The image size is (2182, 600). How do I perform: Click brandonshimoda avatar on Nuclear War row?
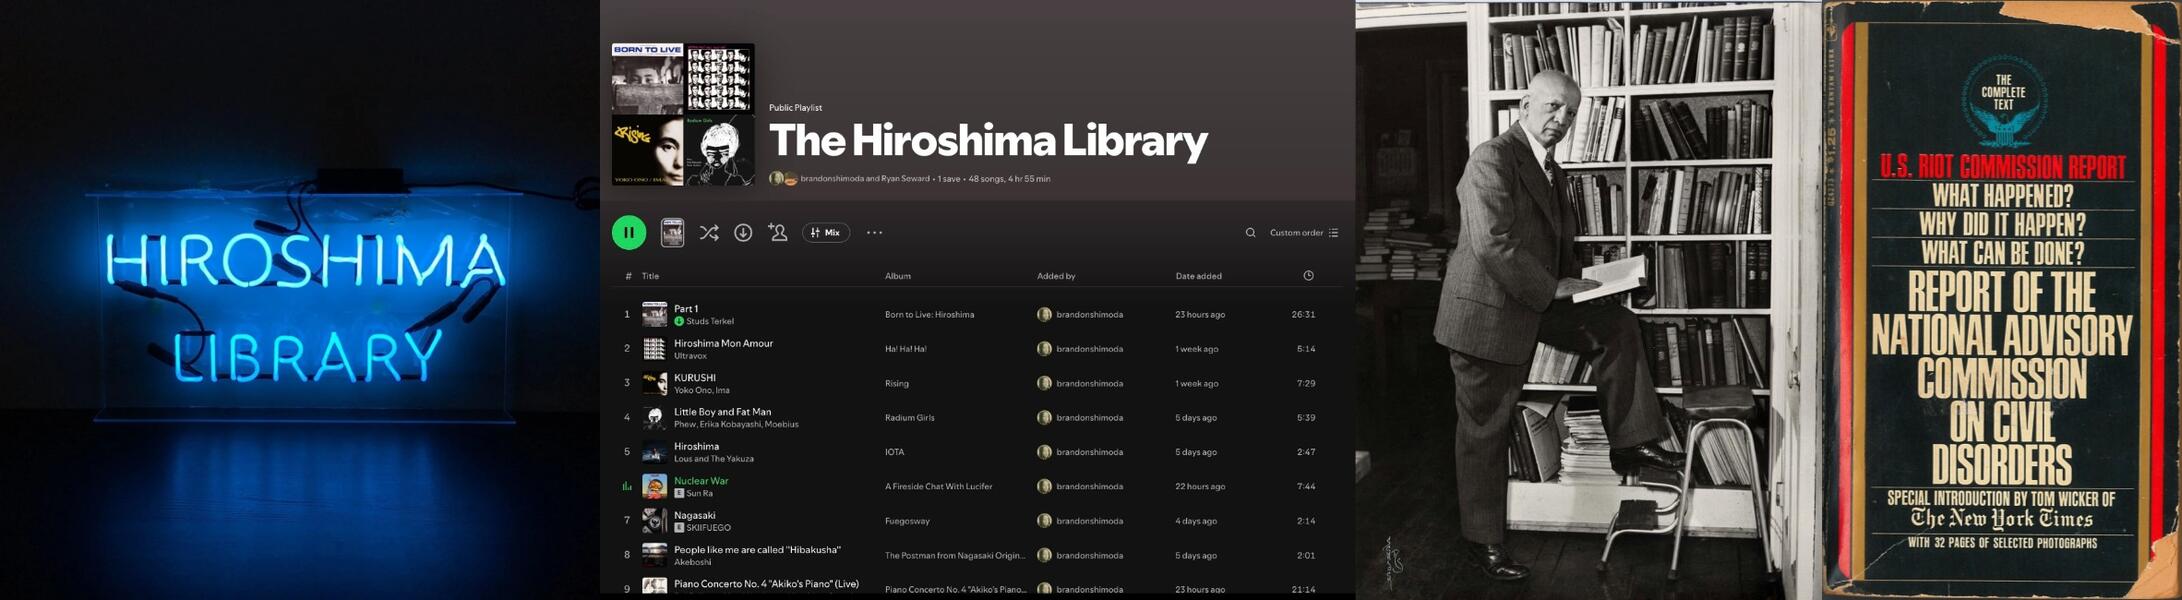(x=1044, y=487)
